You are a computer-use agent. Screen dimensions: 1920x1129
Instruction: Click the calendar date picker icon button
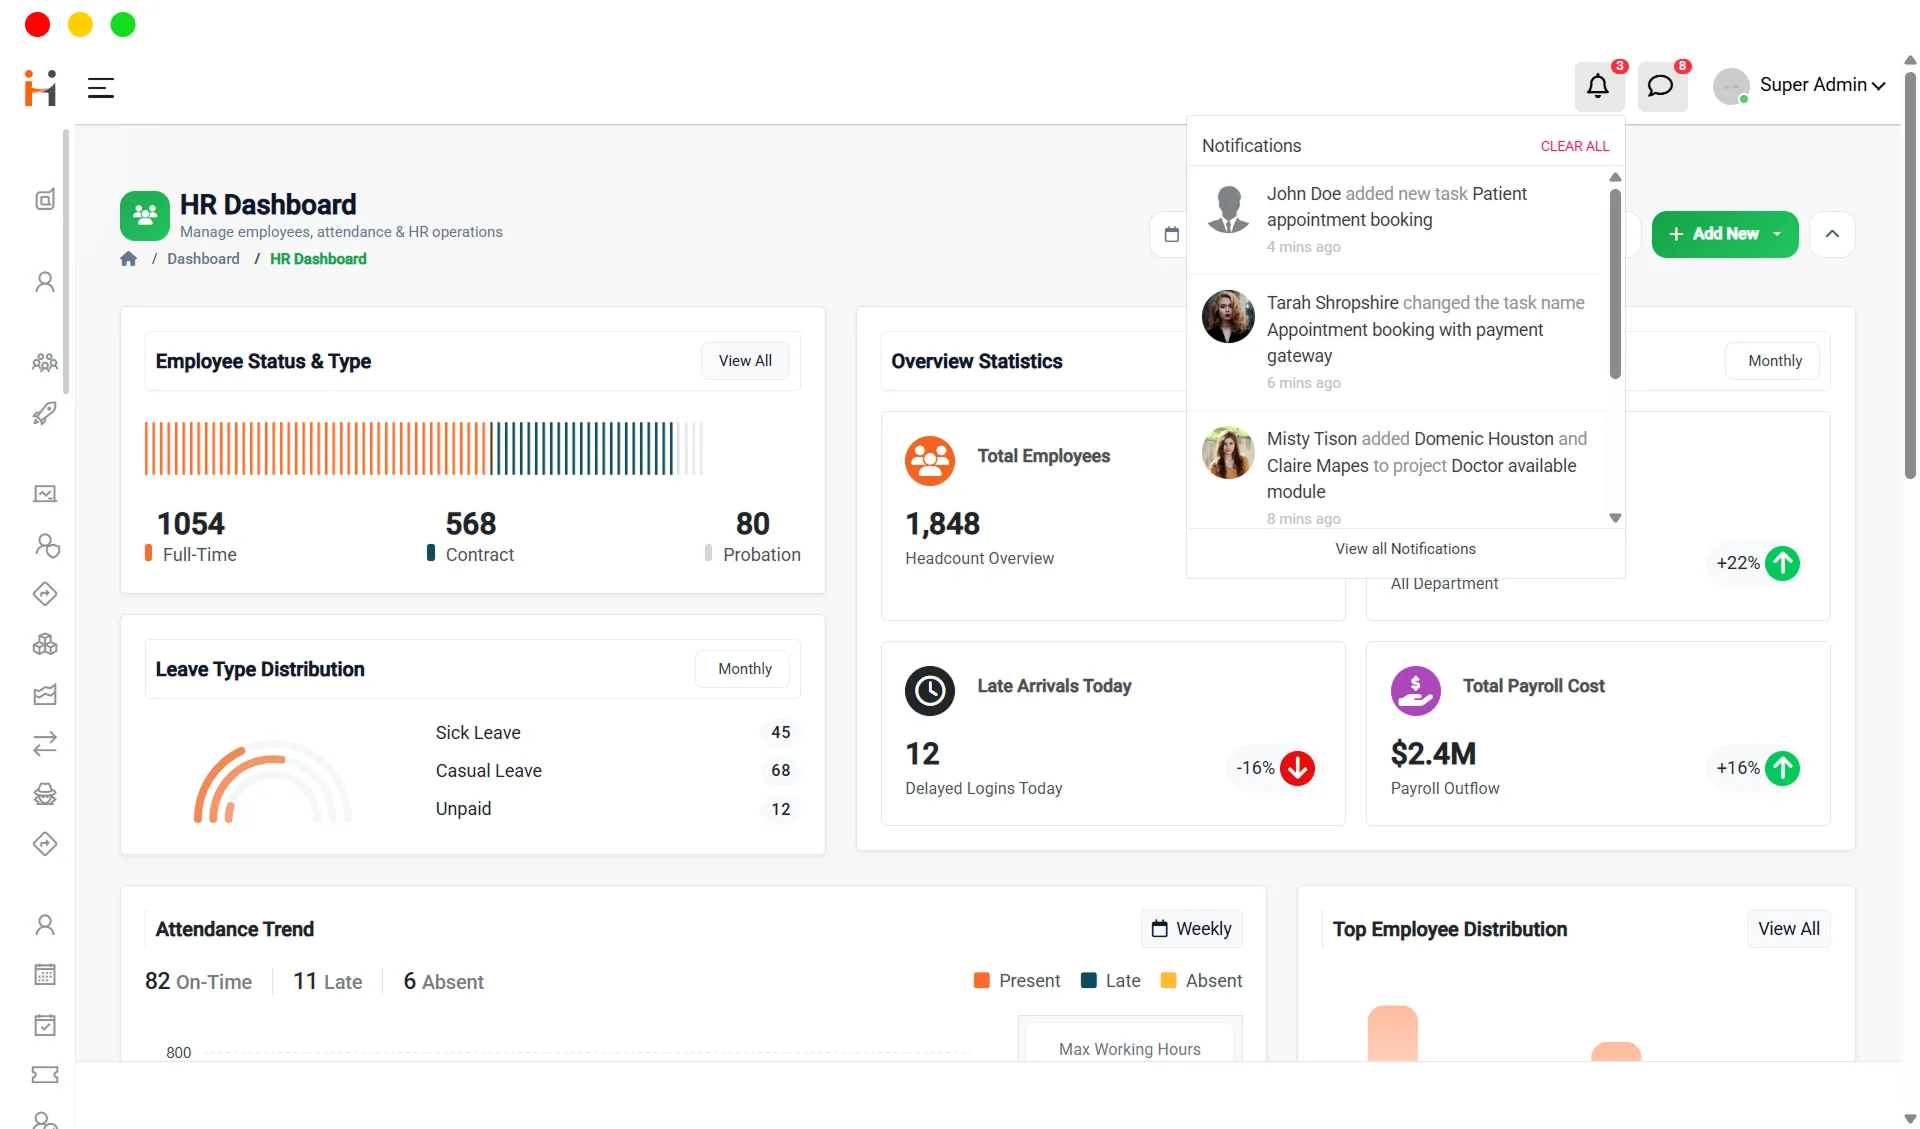[x=1171, y=235]
